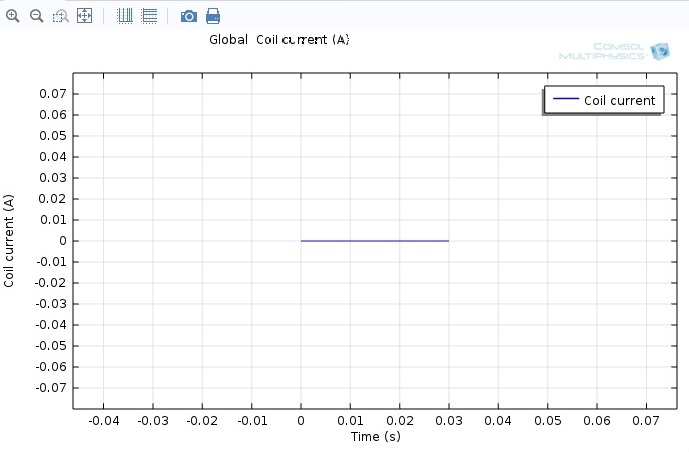Click the blue line sample in the legend
689x452 pixels.
[x=565, y=100]
